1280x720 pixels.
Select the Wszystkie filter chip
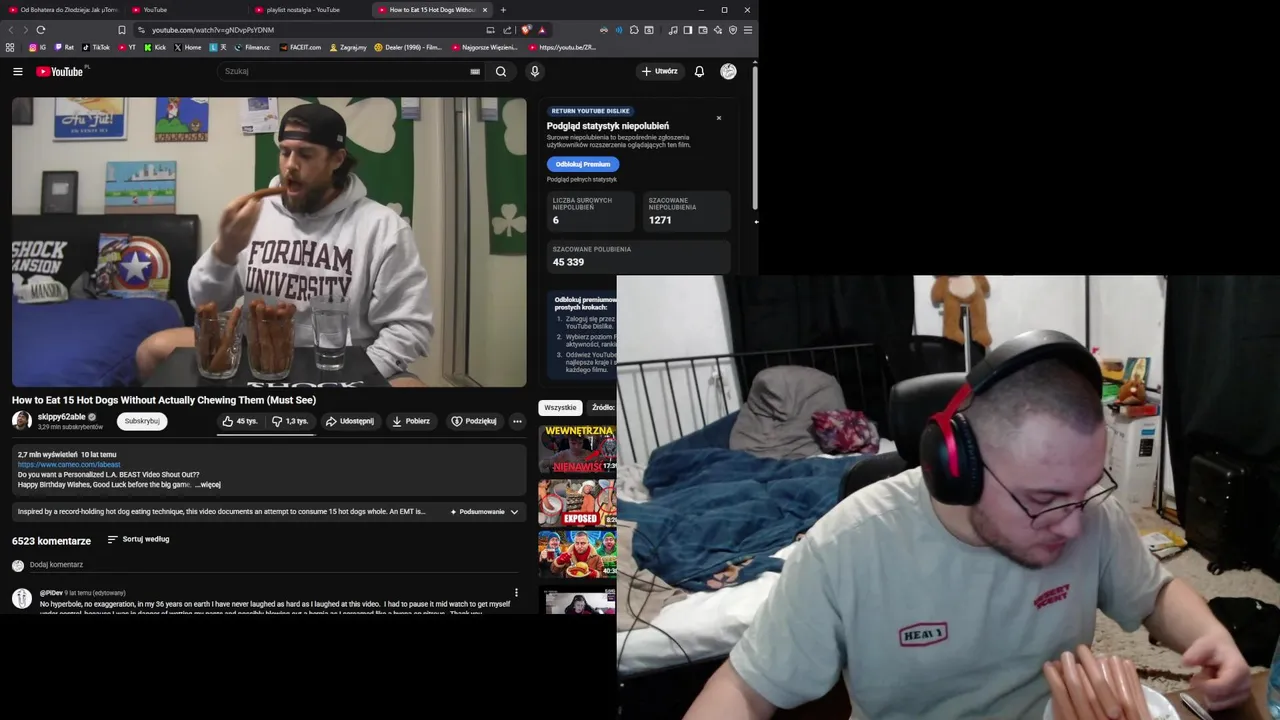click(560, 408)
